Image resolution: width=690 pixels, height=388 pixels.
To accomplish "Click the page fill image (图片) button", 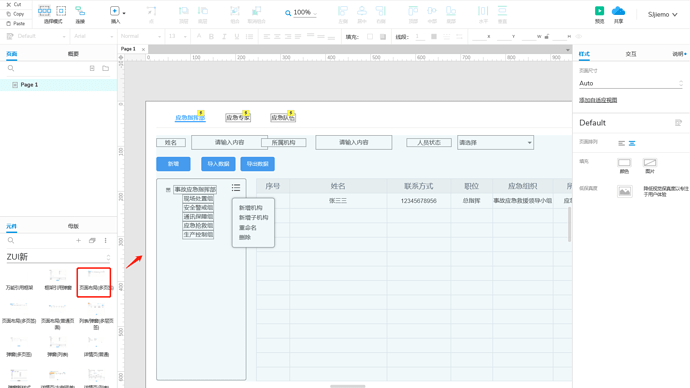I will click(x=650, y=163).
